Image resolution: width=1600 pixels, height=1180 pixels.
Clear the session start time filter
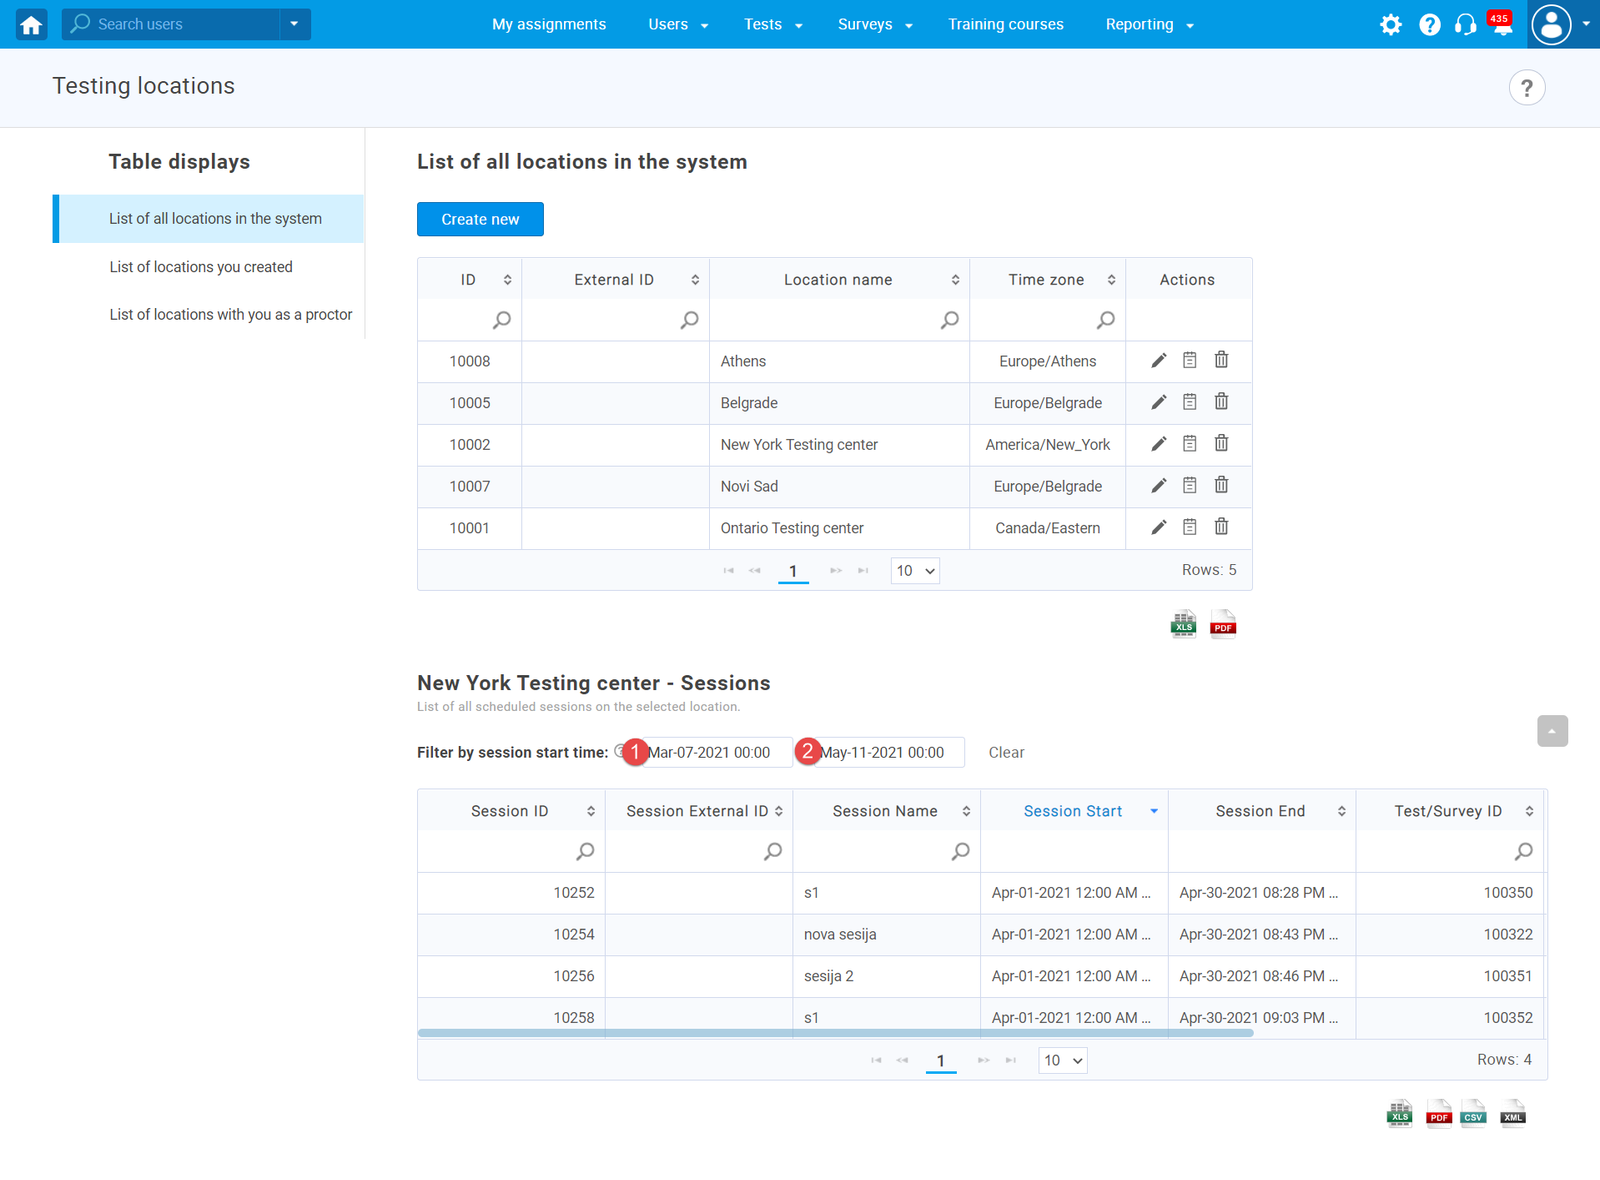(x=1006, y=753)
